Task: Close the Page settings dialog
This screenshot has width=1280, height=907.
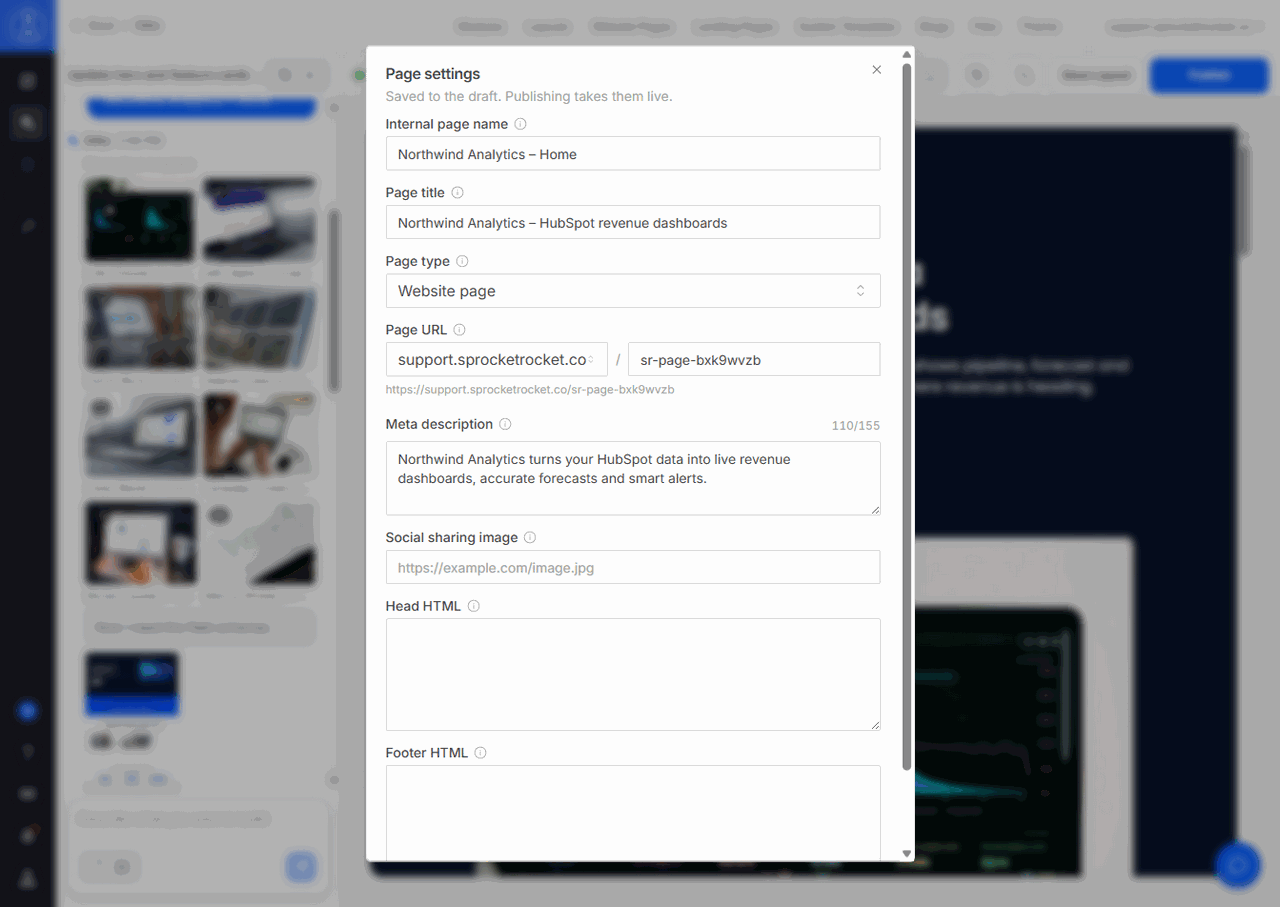Action: 877,70
